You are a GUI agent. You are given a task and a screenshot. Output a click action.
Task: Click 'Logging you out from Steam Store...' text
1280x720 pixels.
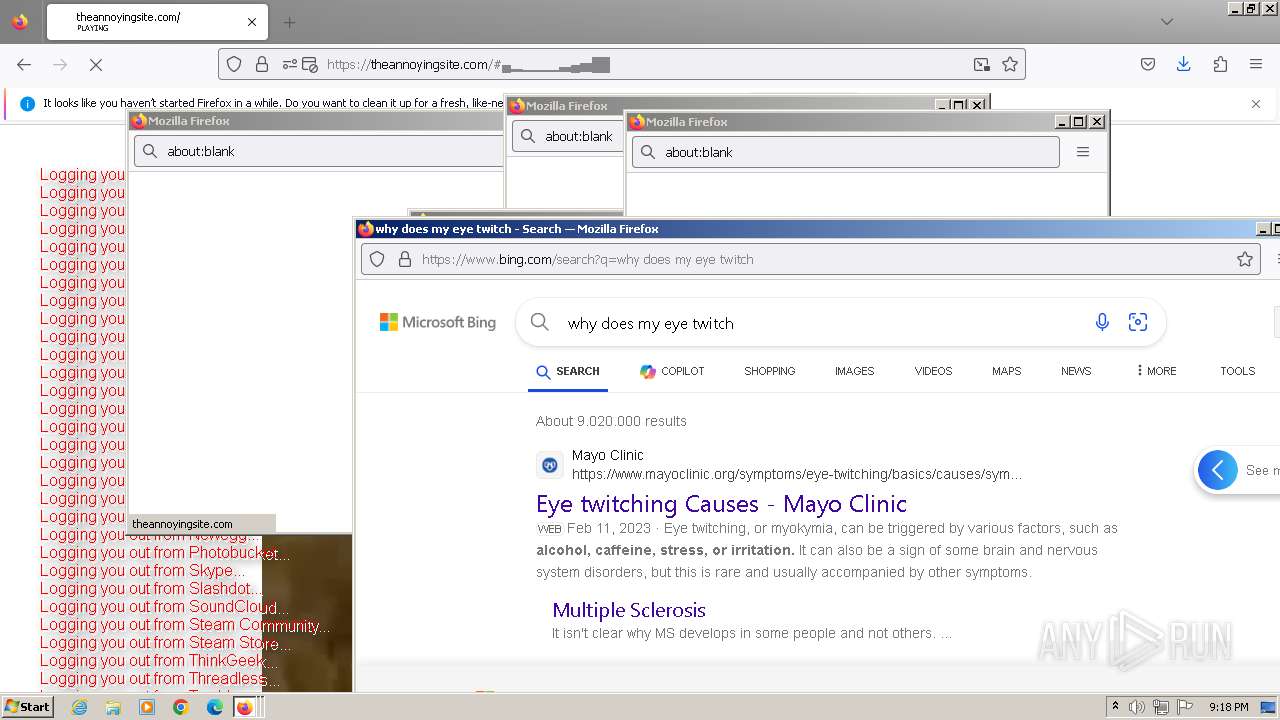point(165,643)
